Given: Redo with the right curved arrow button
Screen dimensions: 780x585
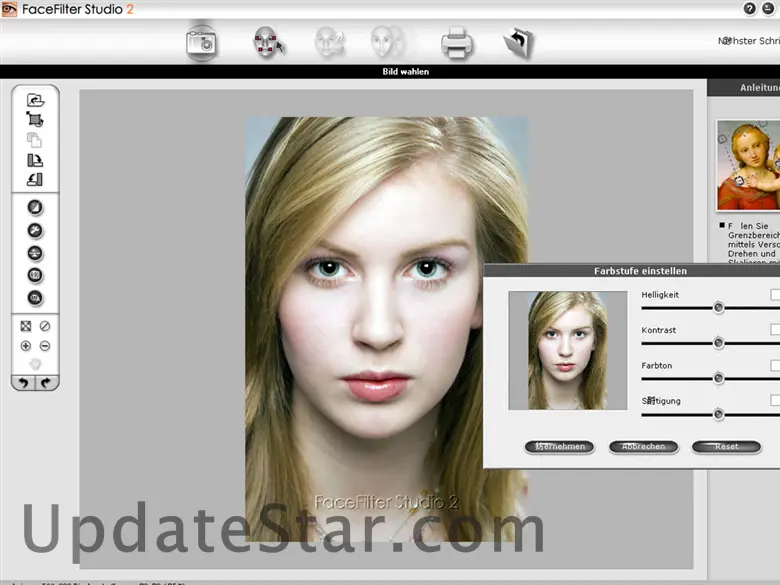Looking at the screenshot, I should pos(47,383).
